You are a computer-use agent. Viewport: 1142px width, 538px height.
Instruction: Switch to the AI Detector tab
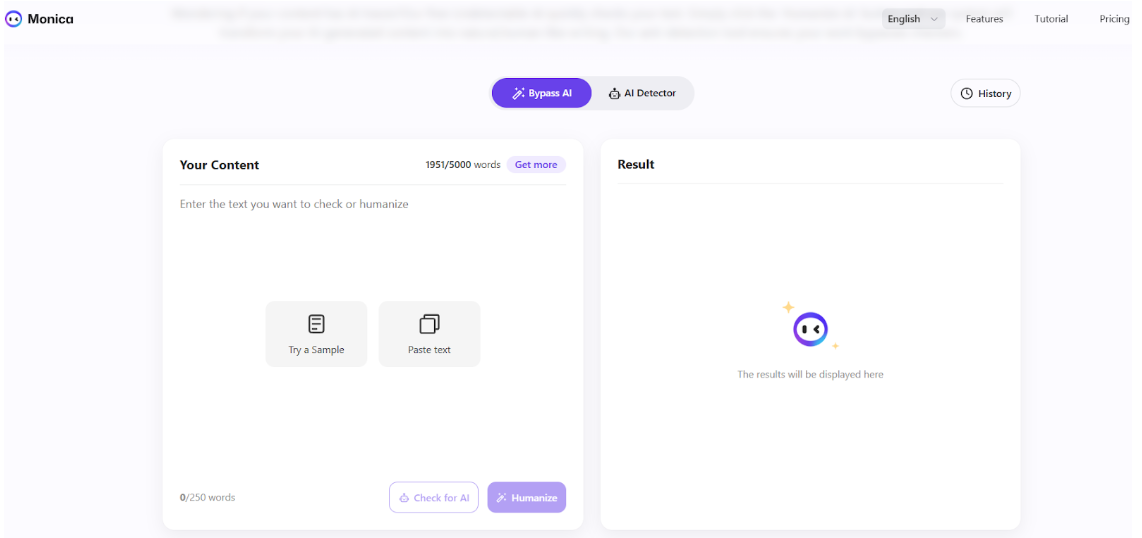642,93
